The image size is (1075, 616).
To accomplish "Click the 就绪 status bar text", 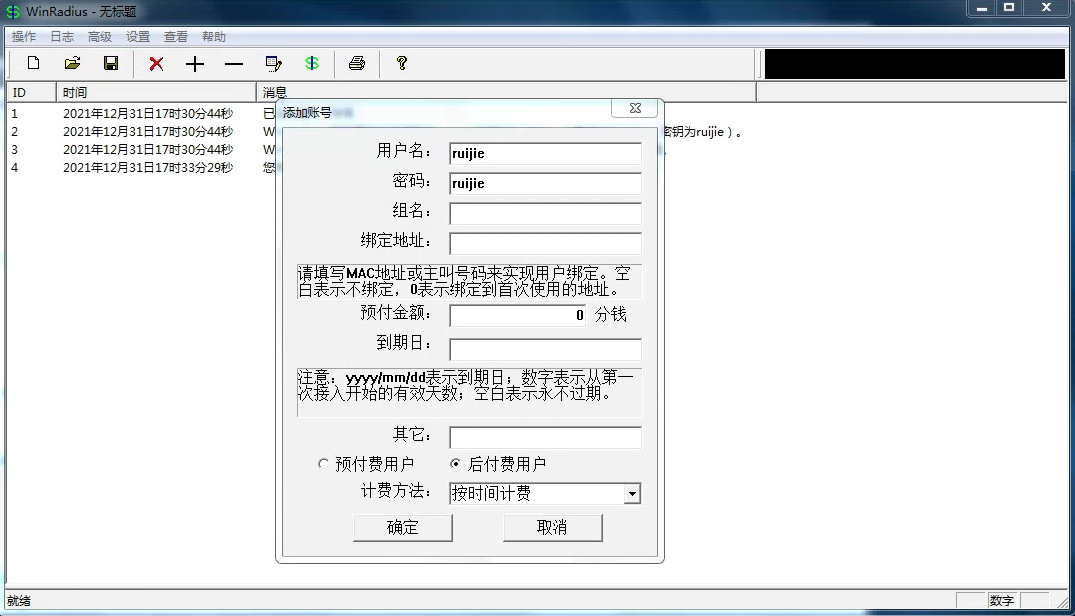I will (19, 601).
